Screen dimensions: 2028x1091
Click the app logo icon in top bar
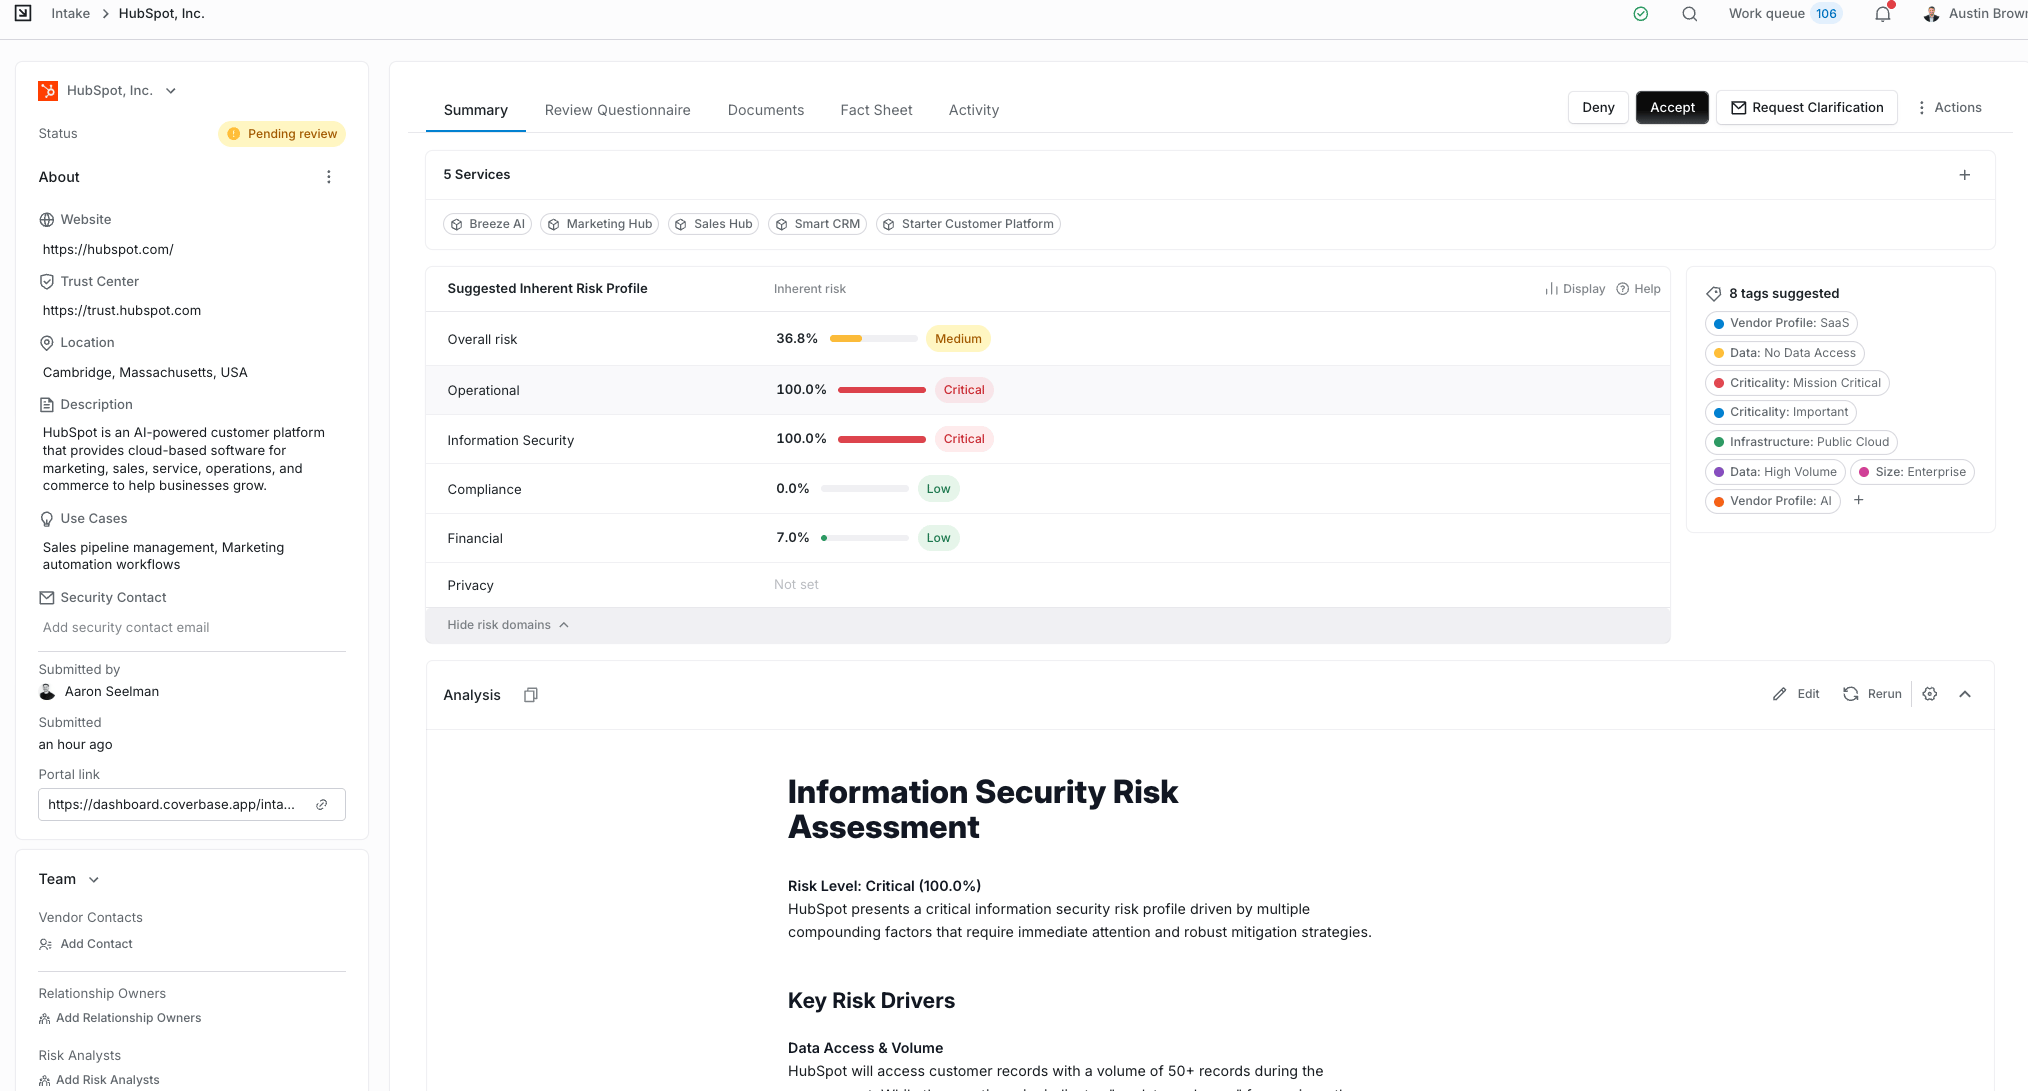click(23, 13)
